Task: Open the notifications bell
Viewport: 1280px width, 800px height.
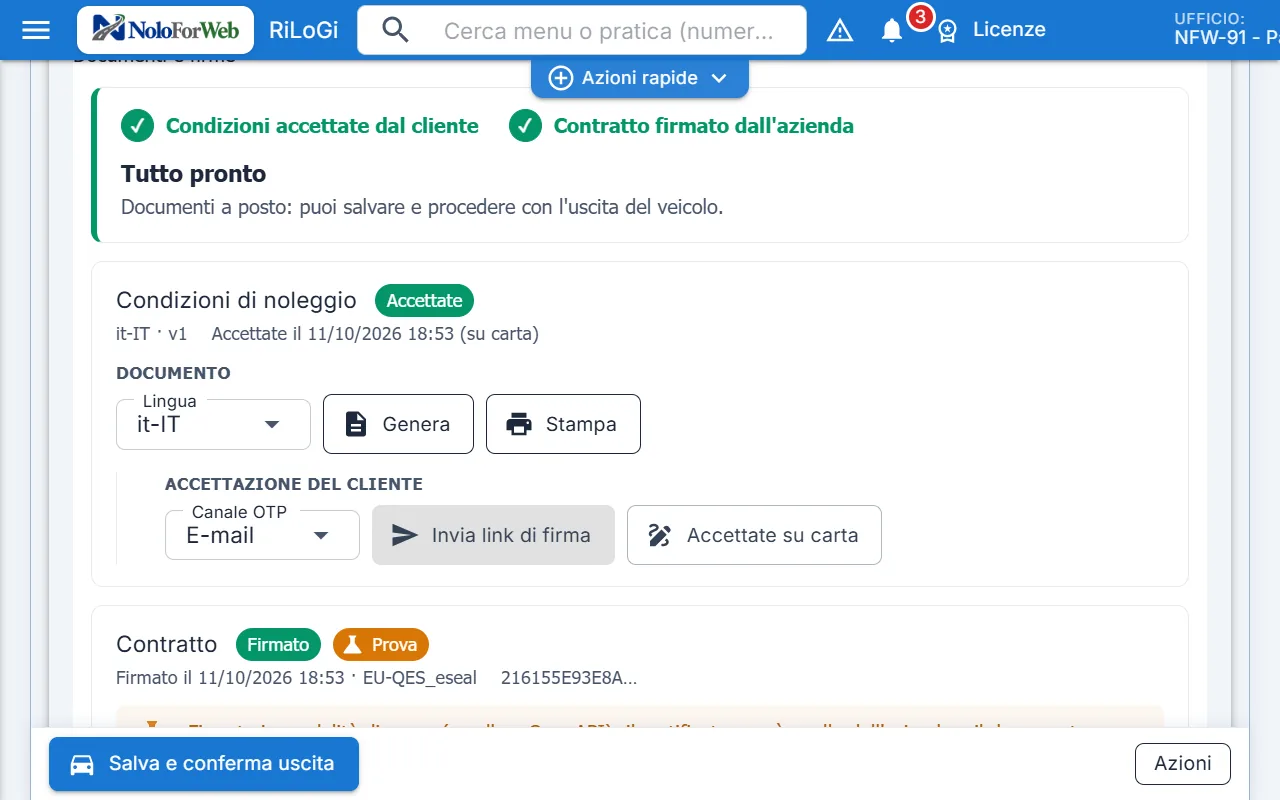Action: (891, 31)
